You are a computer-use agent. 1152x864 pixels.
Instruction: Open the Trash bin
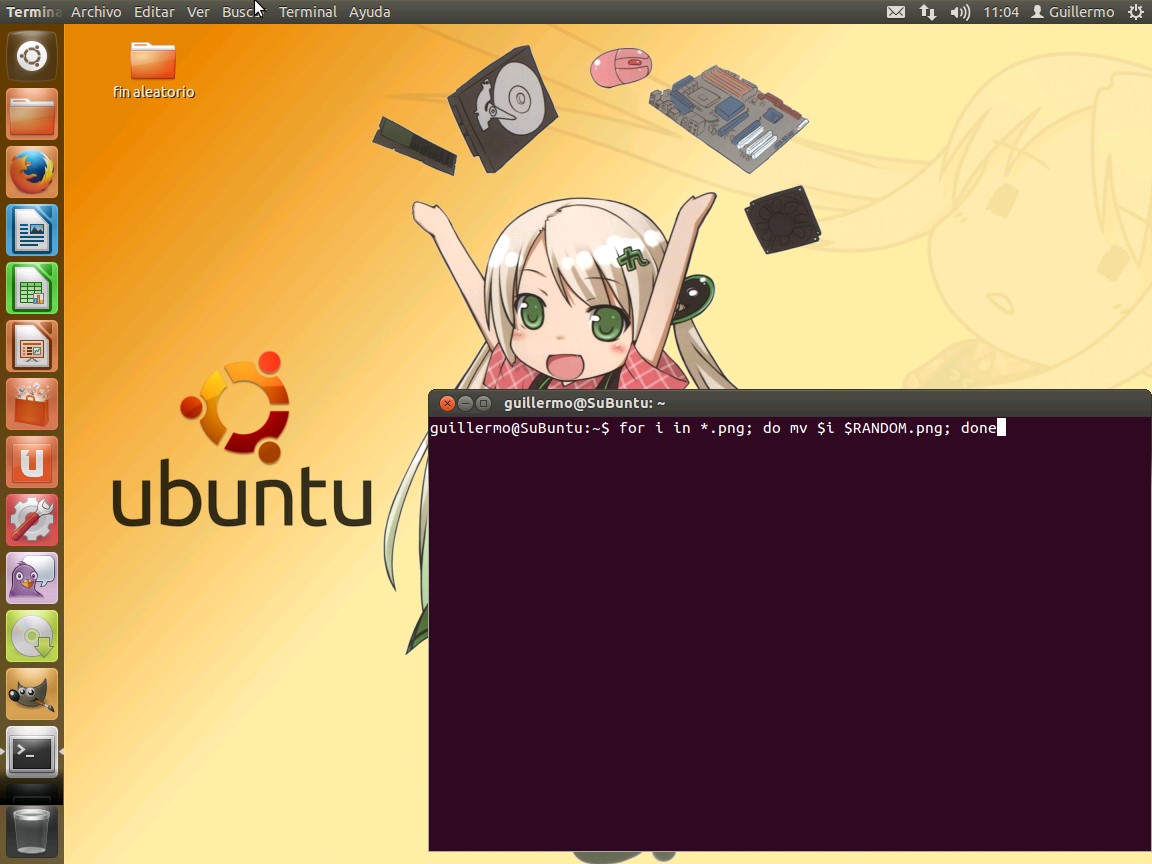32,831
